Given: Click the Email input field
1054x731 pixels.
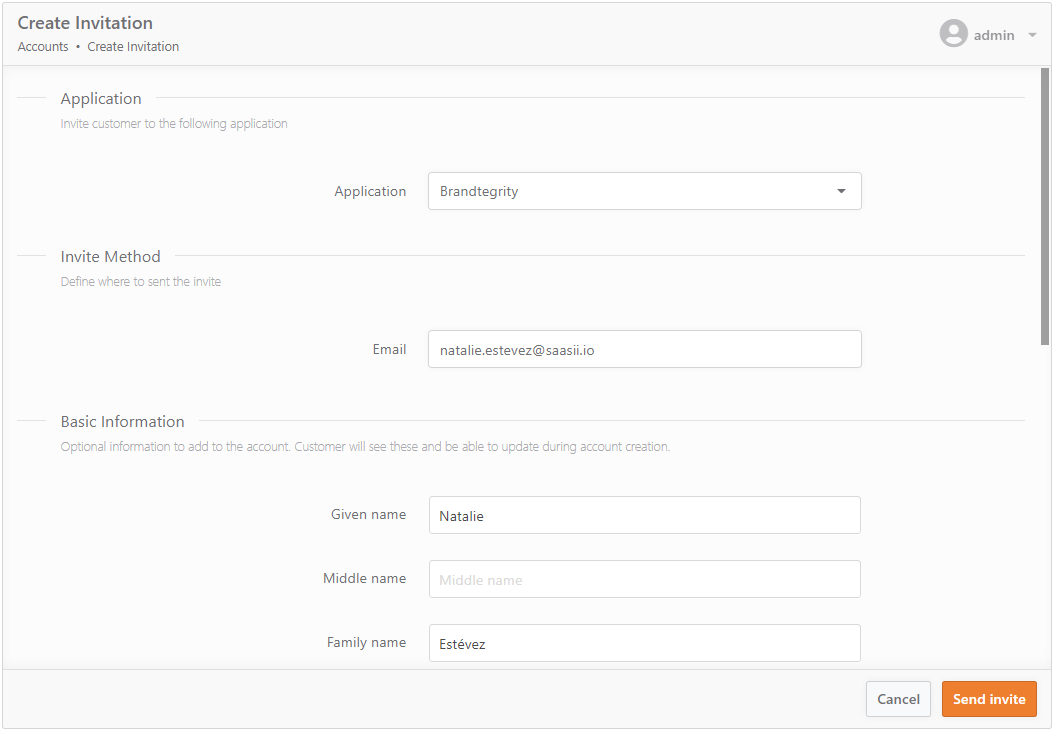Looking at the screenshot, I should (x=645, y=349).
